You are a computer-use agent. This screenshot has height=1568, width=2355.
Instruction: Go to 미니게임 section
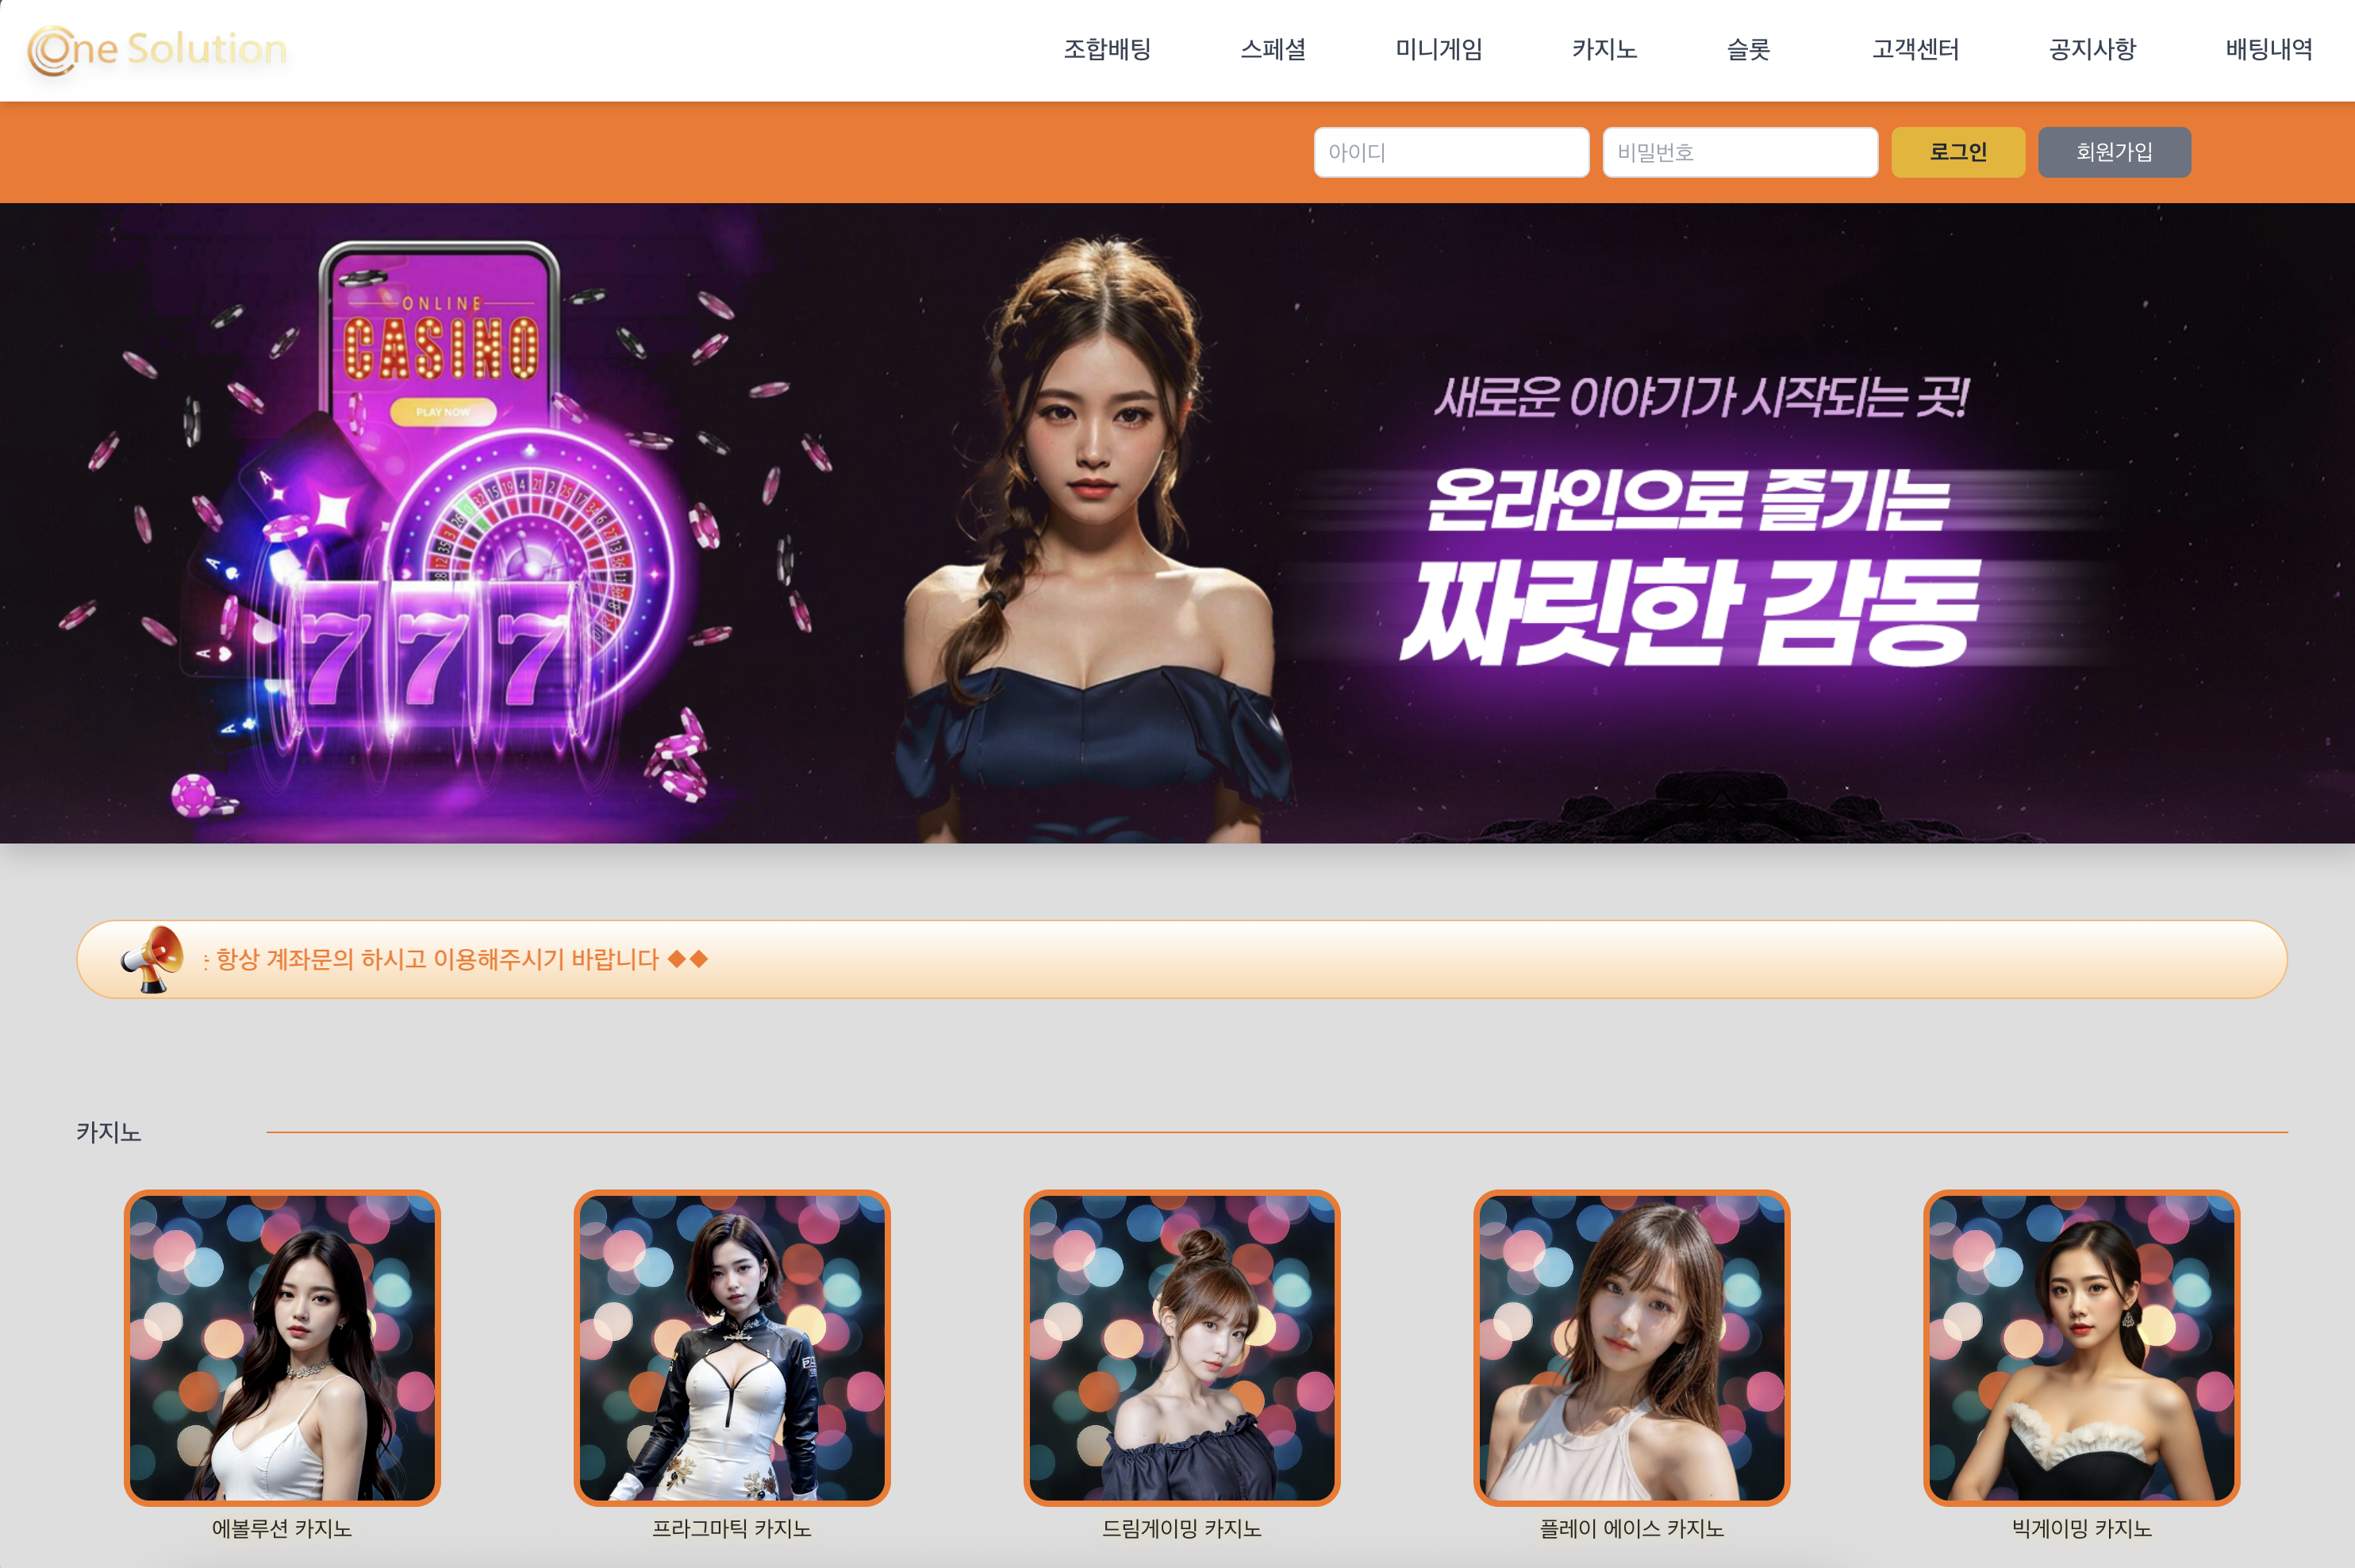click(1438, 49)
